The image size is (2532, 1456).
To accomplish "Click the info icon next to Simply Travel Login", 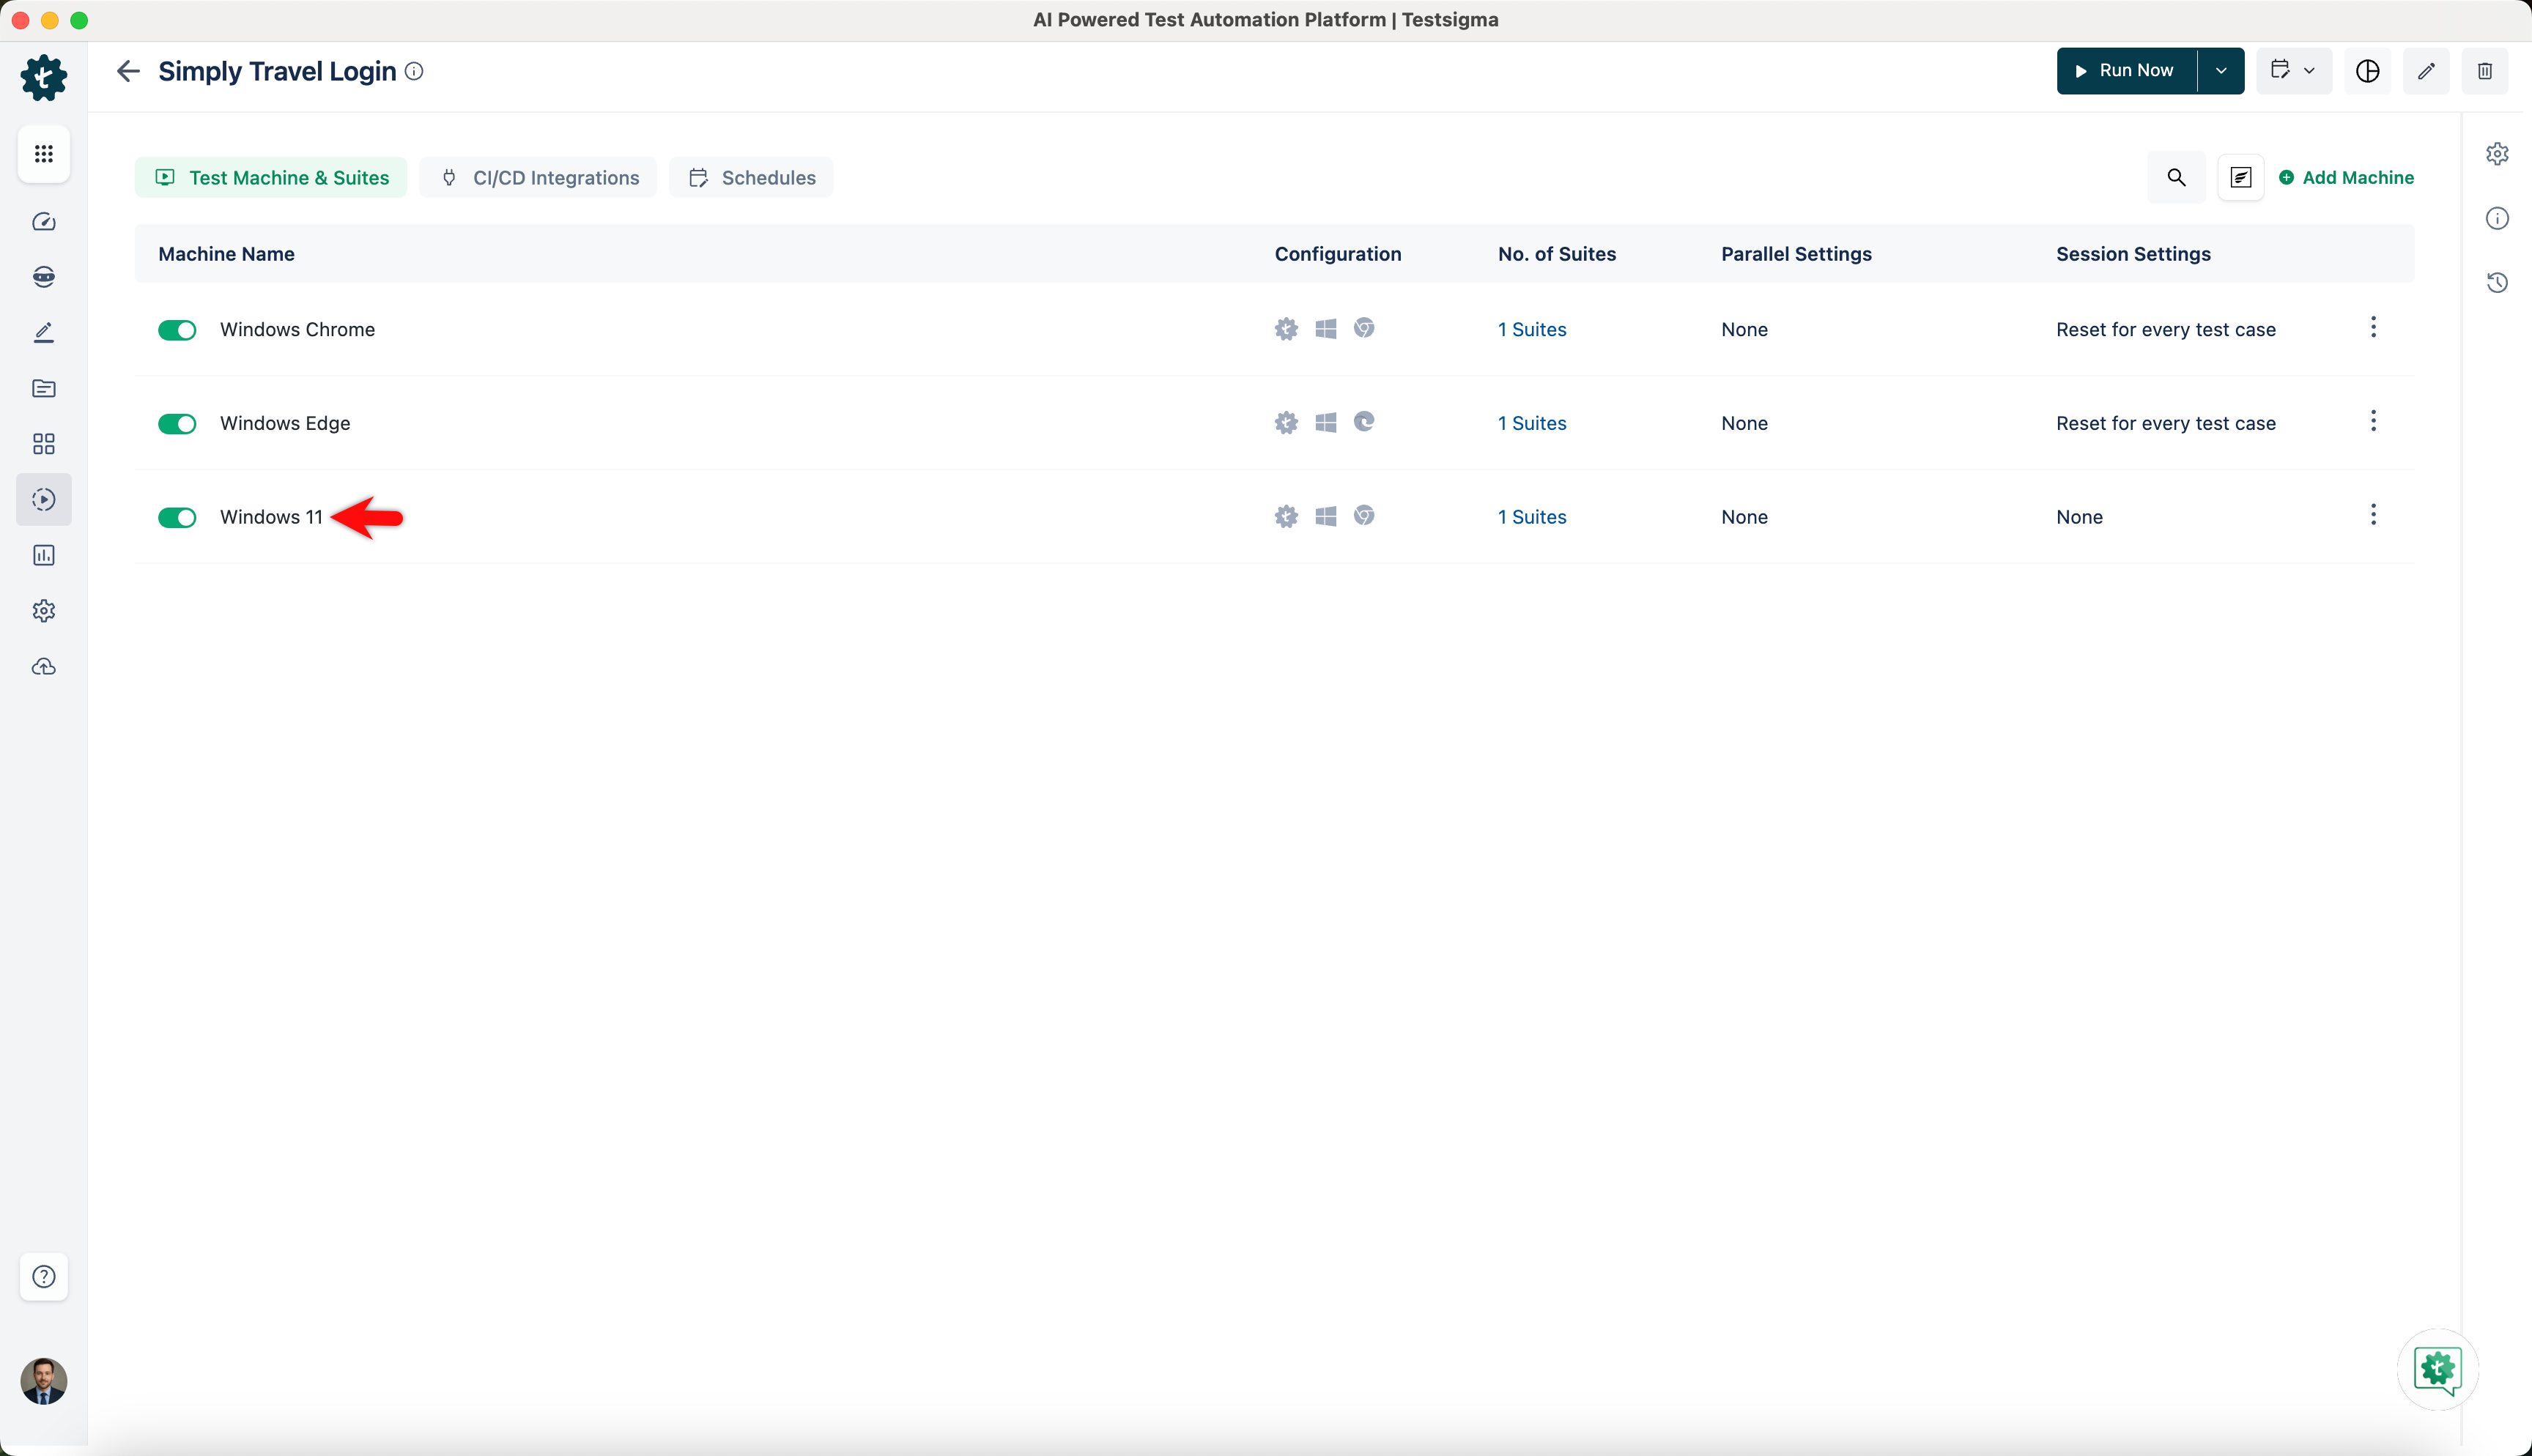I will pos(414,71).
